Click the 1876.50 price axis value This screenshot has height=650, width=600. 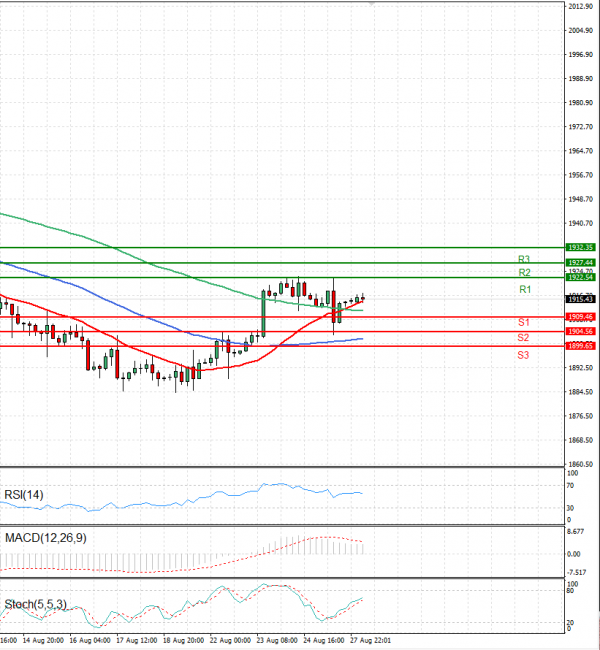click(x=581, y=416)
